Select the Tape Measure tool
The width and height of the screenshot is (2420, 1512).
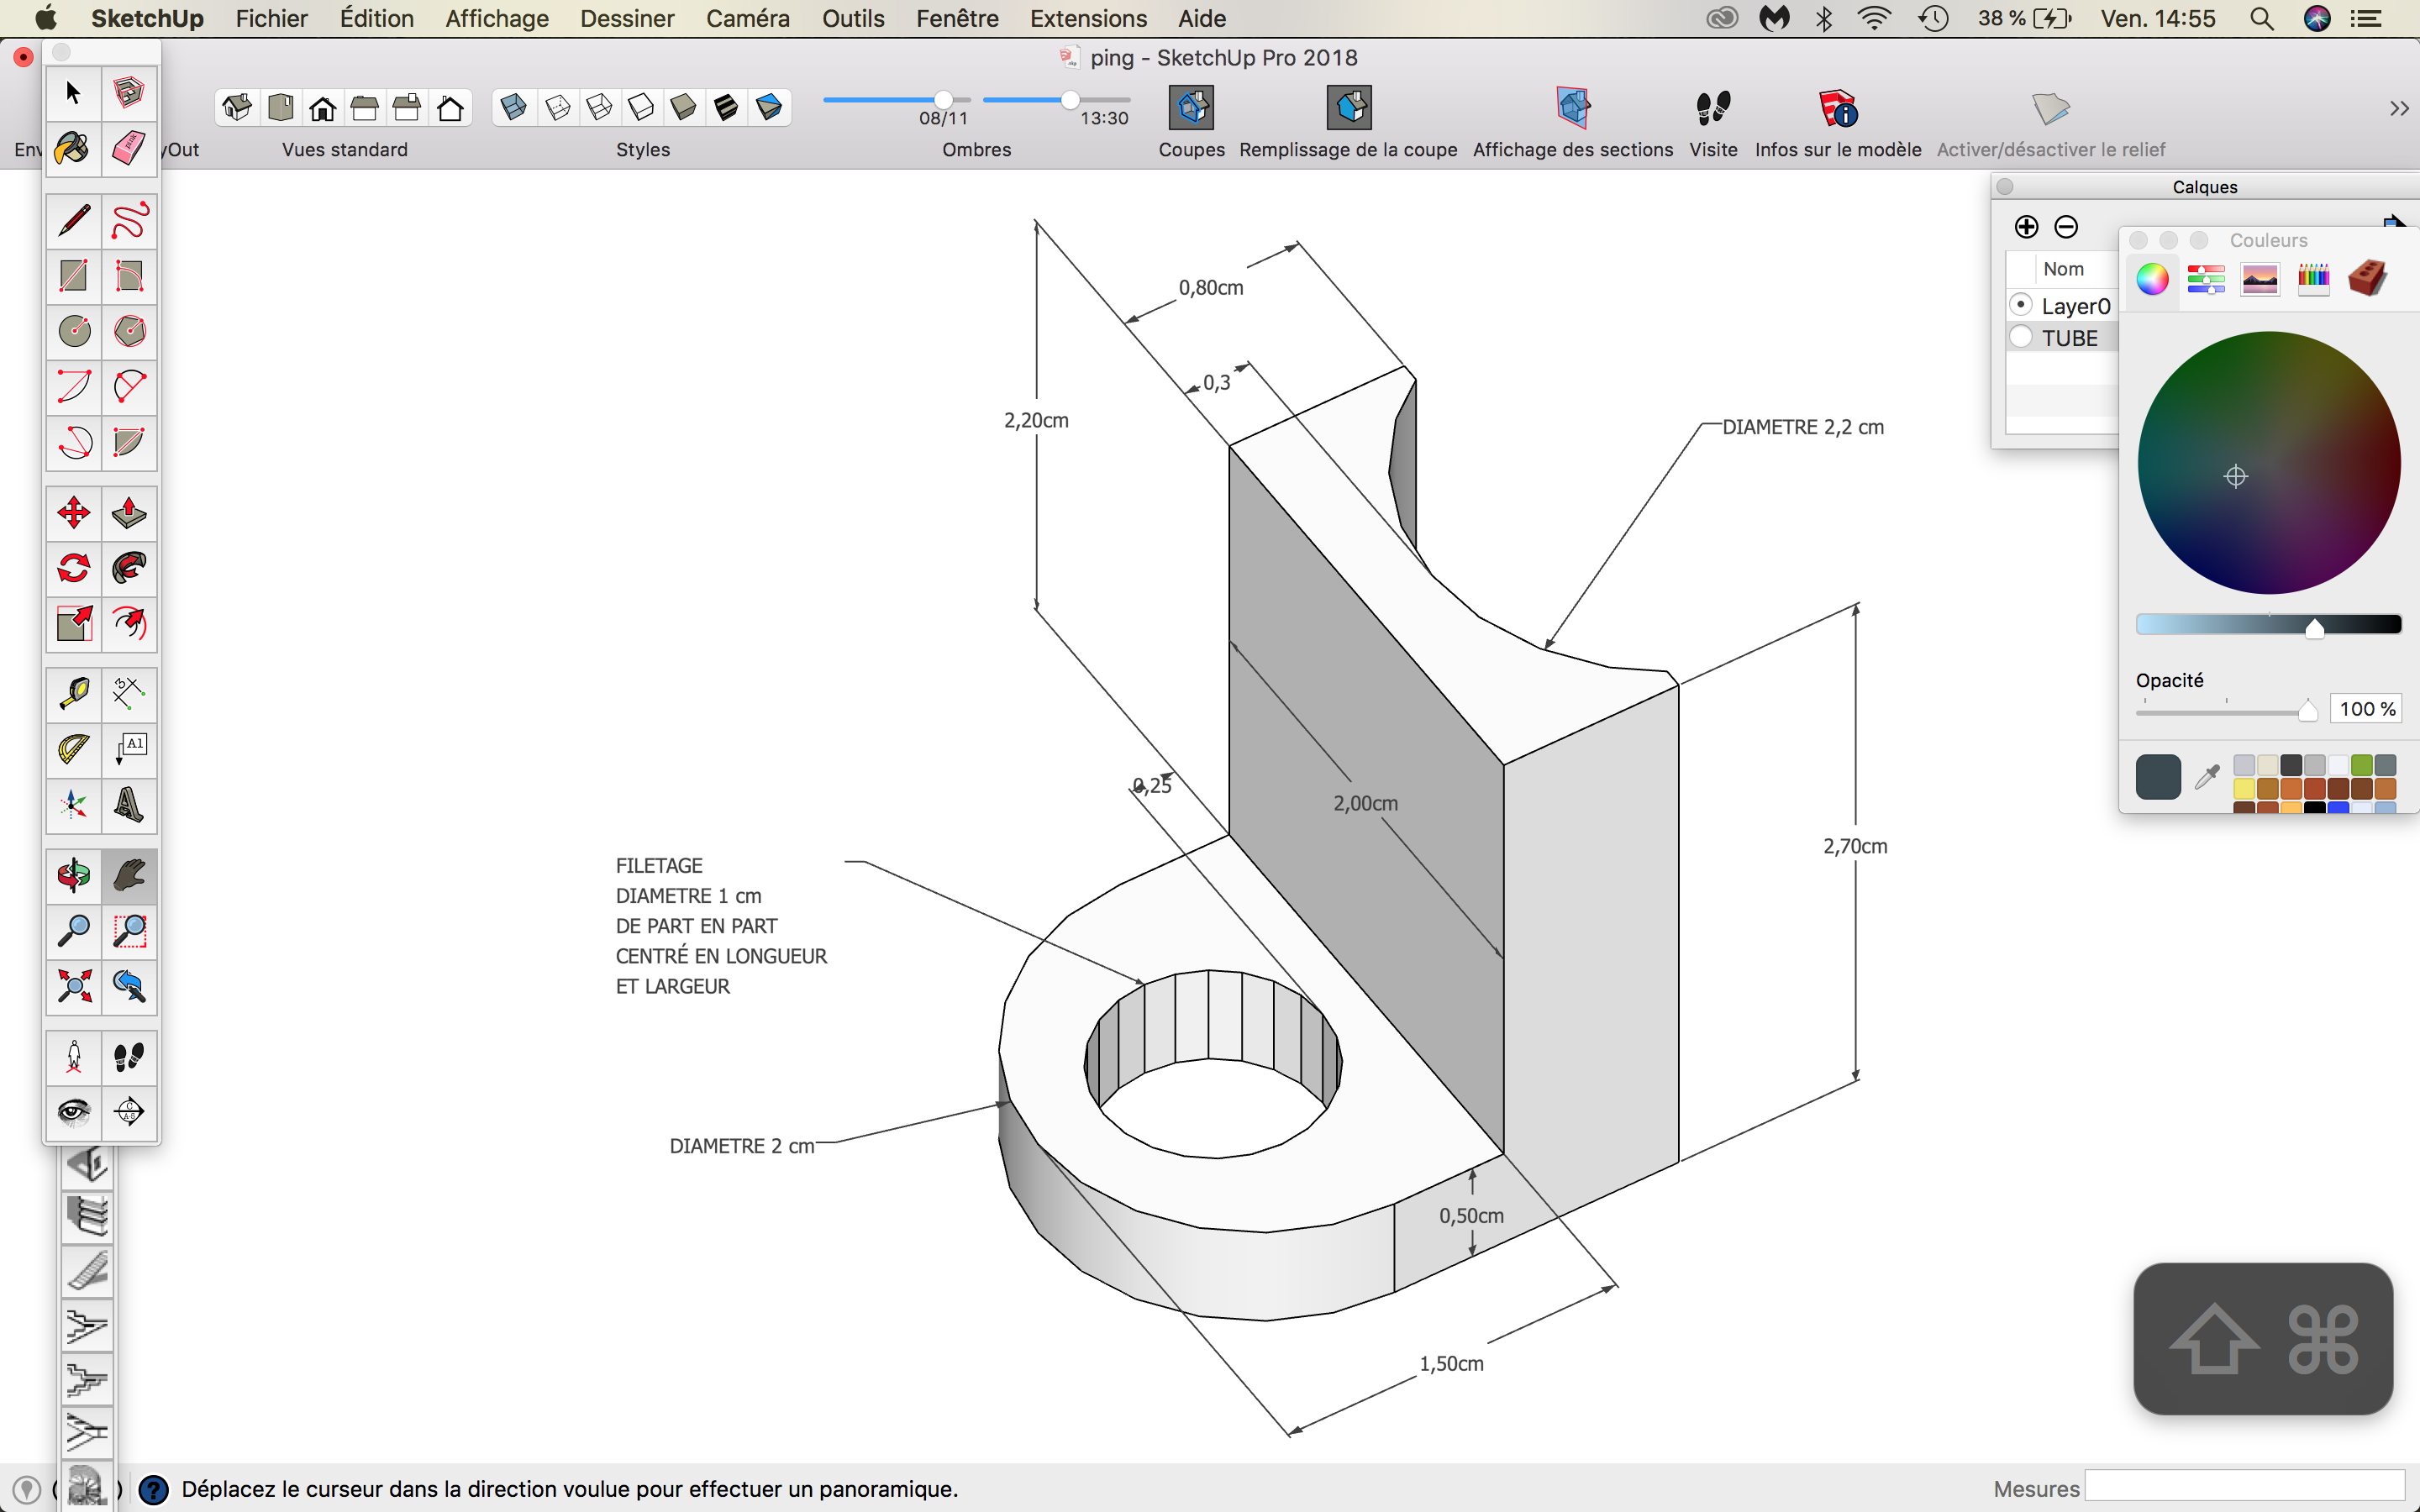pyautogui.click(x=73, y=692)
